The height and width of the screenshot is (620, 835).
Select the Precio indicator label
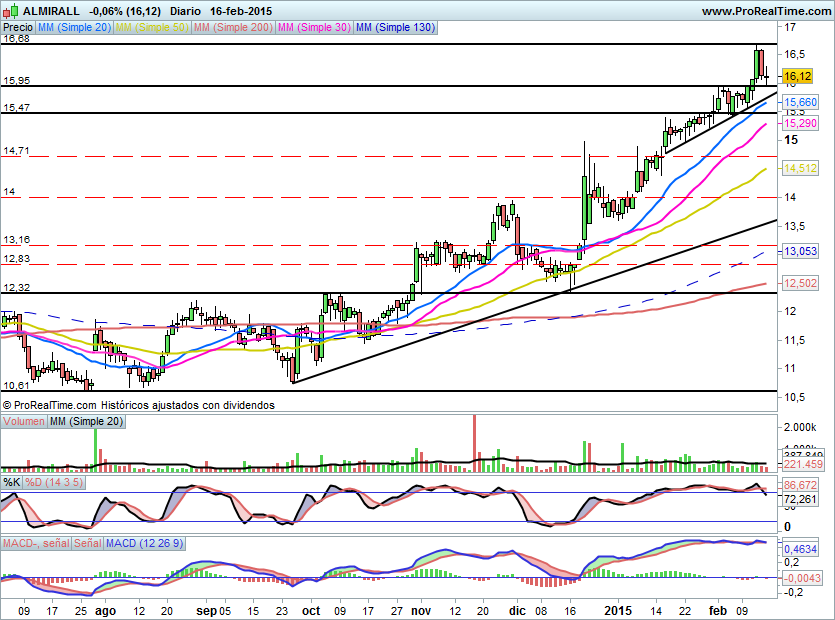(x=17, y=28)
